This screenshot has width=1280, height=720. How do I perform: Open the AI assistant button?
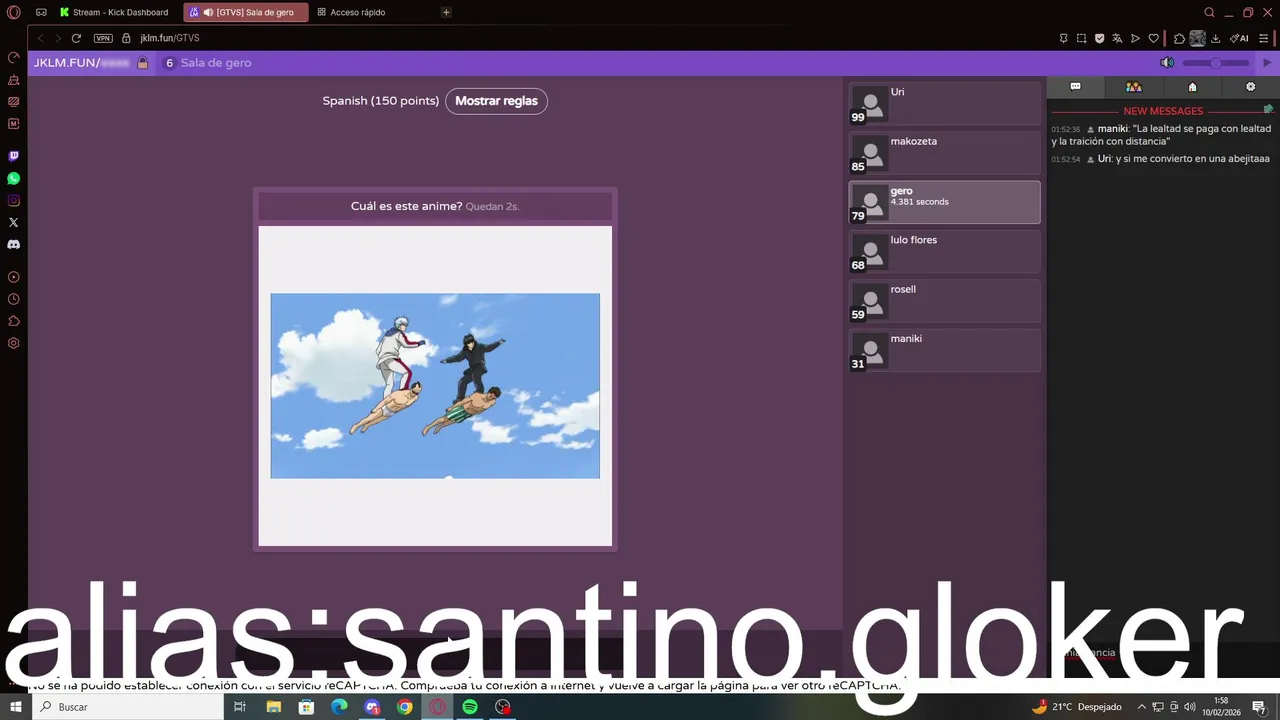pos(1239,38)
